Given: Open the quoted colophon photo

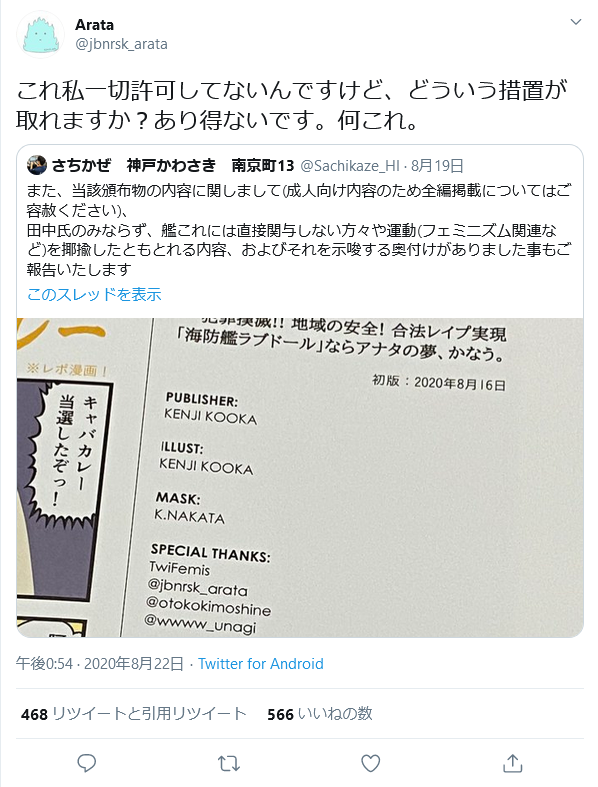Looking at the screenshot, I should [x=300, y=477].
